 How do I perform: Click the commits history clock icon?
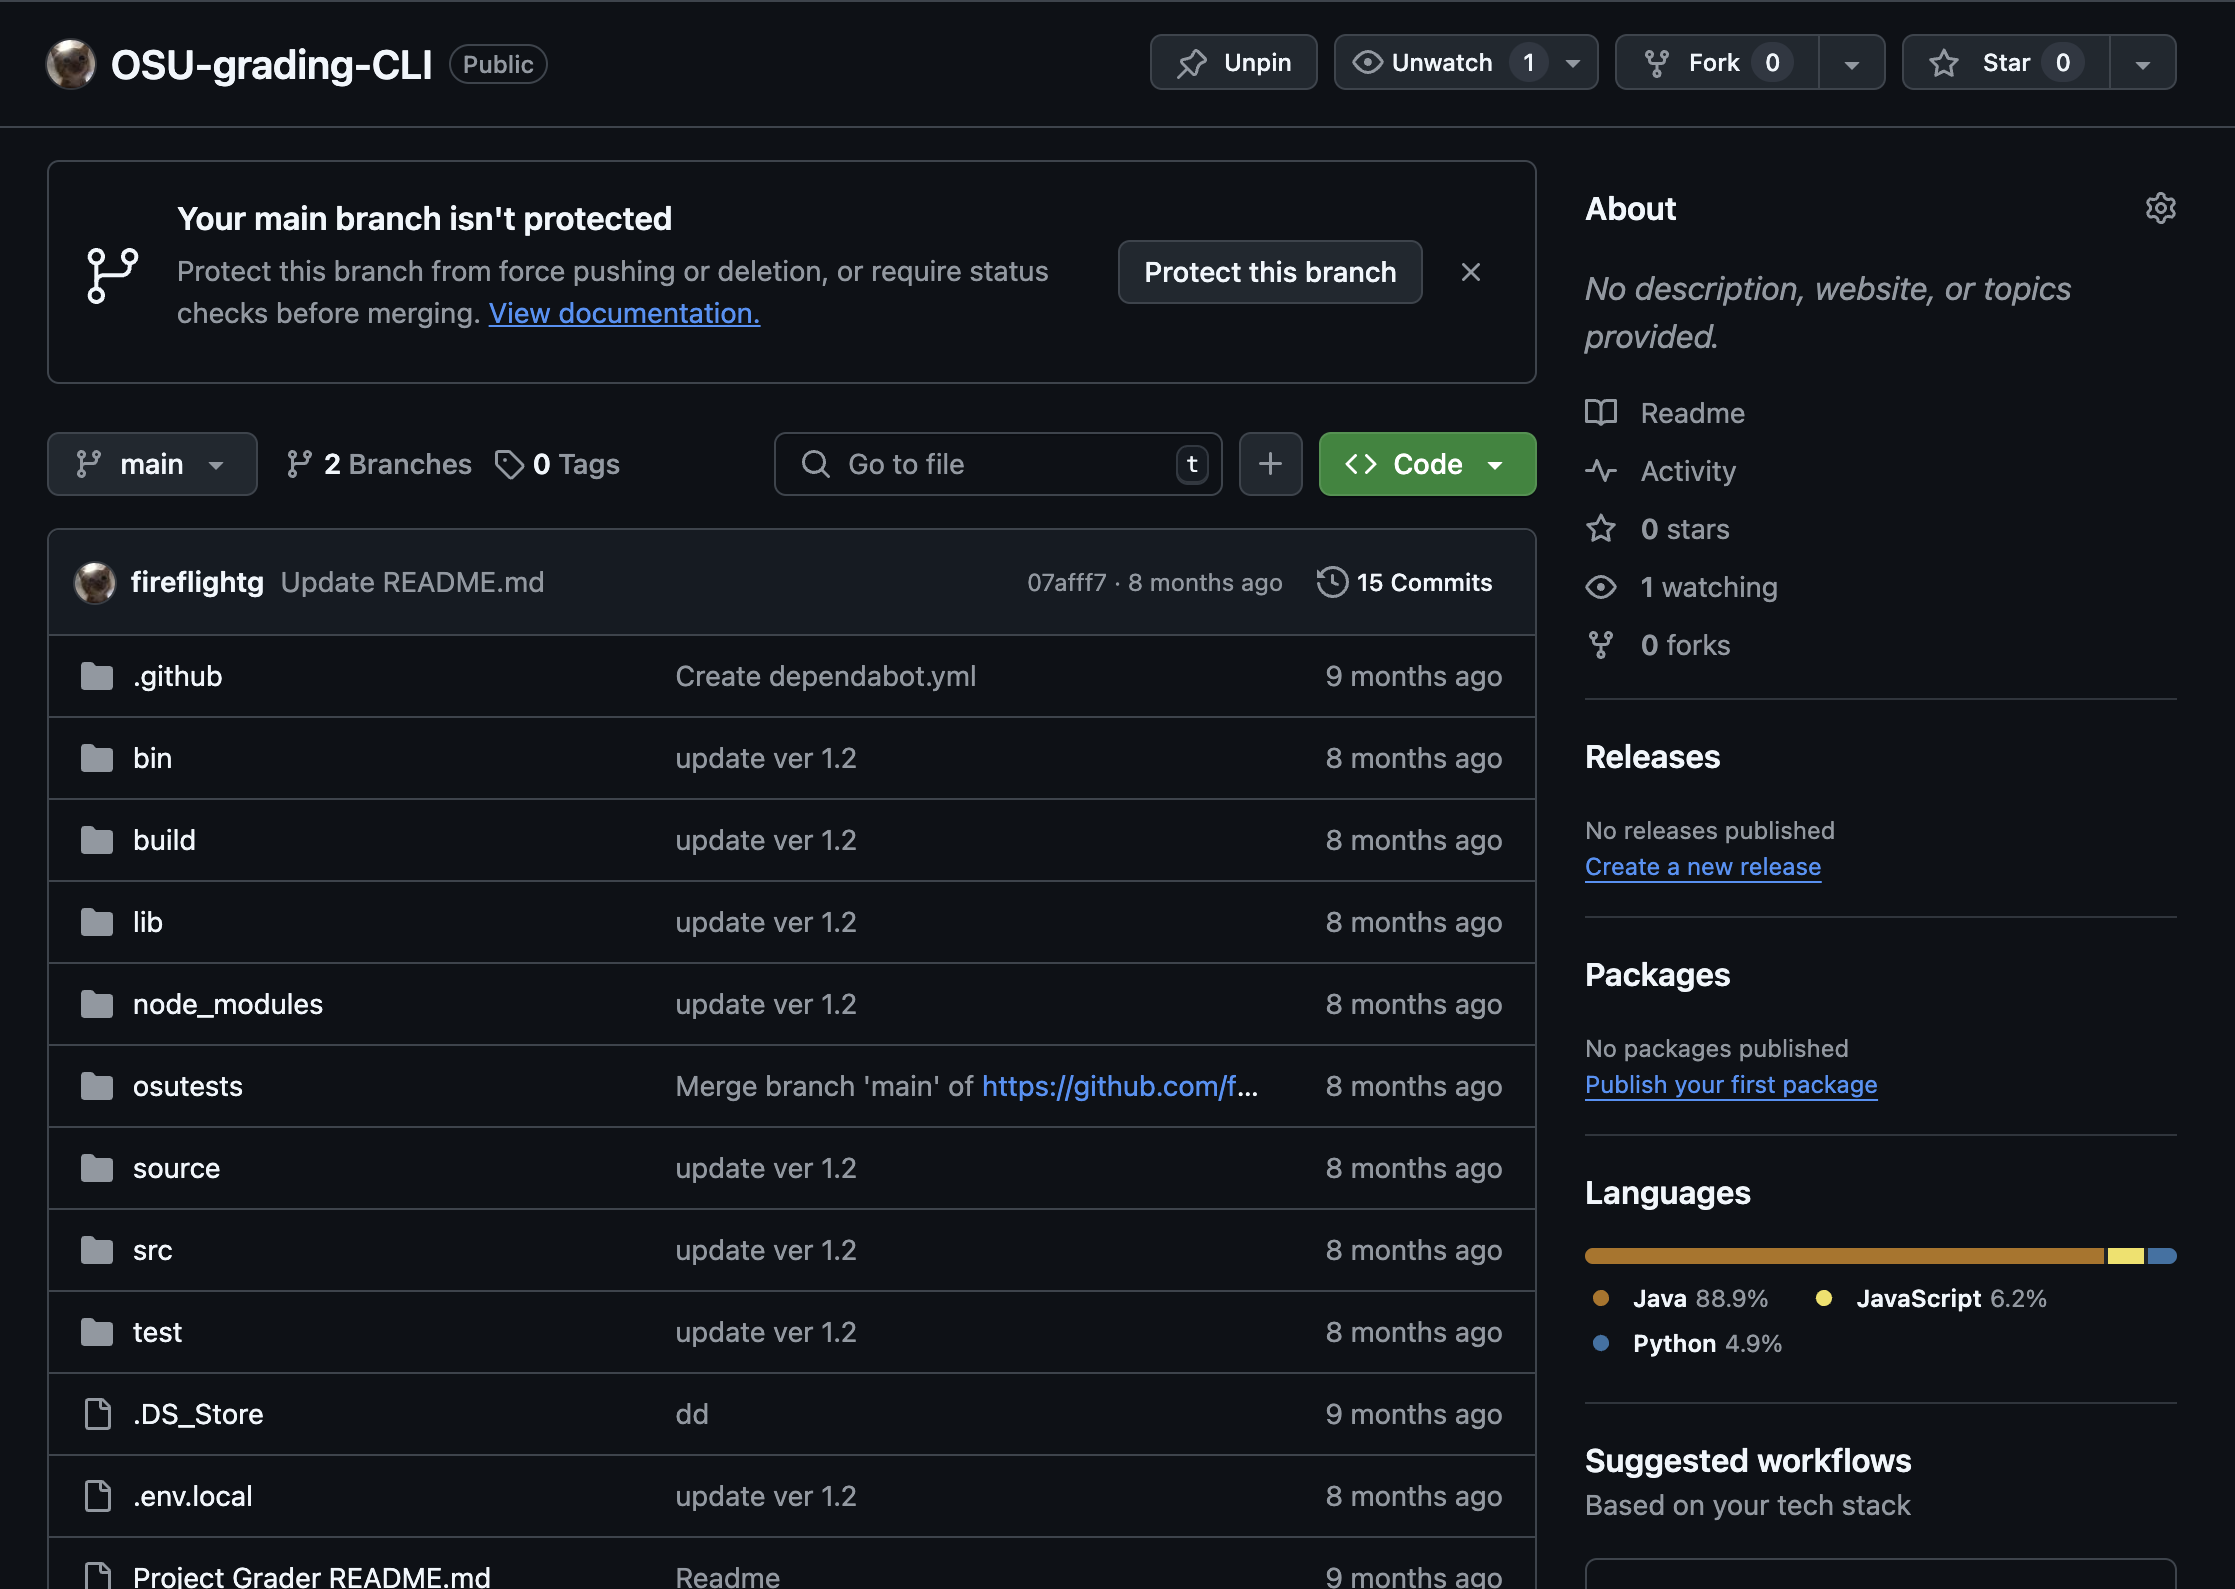pos(1332,582)
